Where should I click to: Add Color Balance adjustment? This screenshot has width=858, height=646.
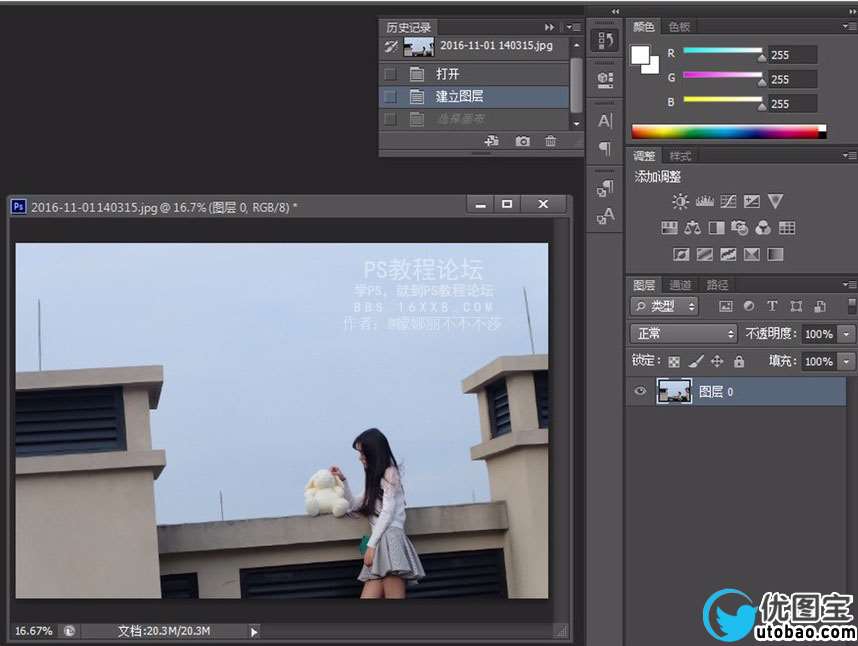[x=693, y=228]
